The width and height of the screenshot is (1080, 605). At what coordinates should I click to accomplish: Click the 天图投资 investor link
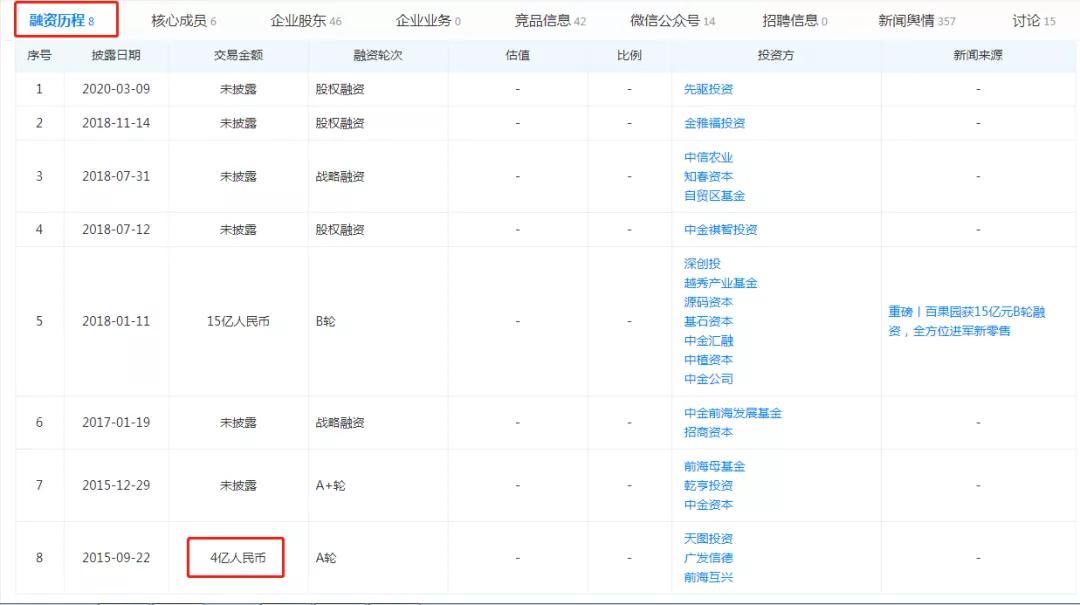(x=708, y=538)
